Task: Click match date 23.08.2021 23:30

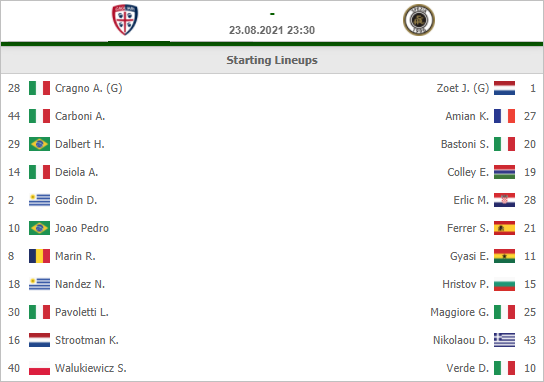Action: pyautogui.click(x=272, y=30)
